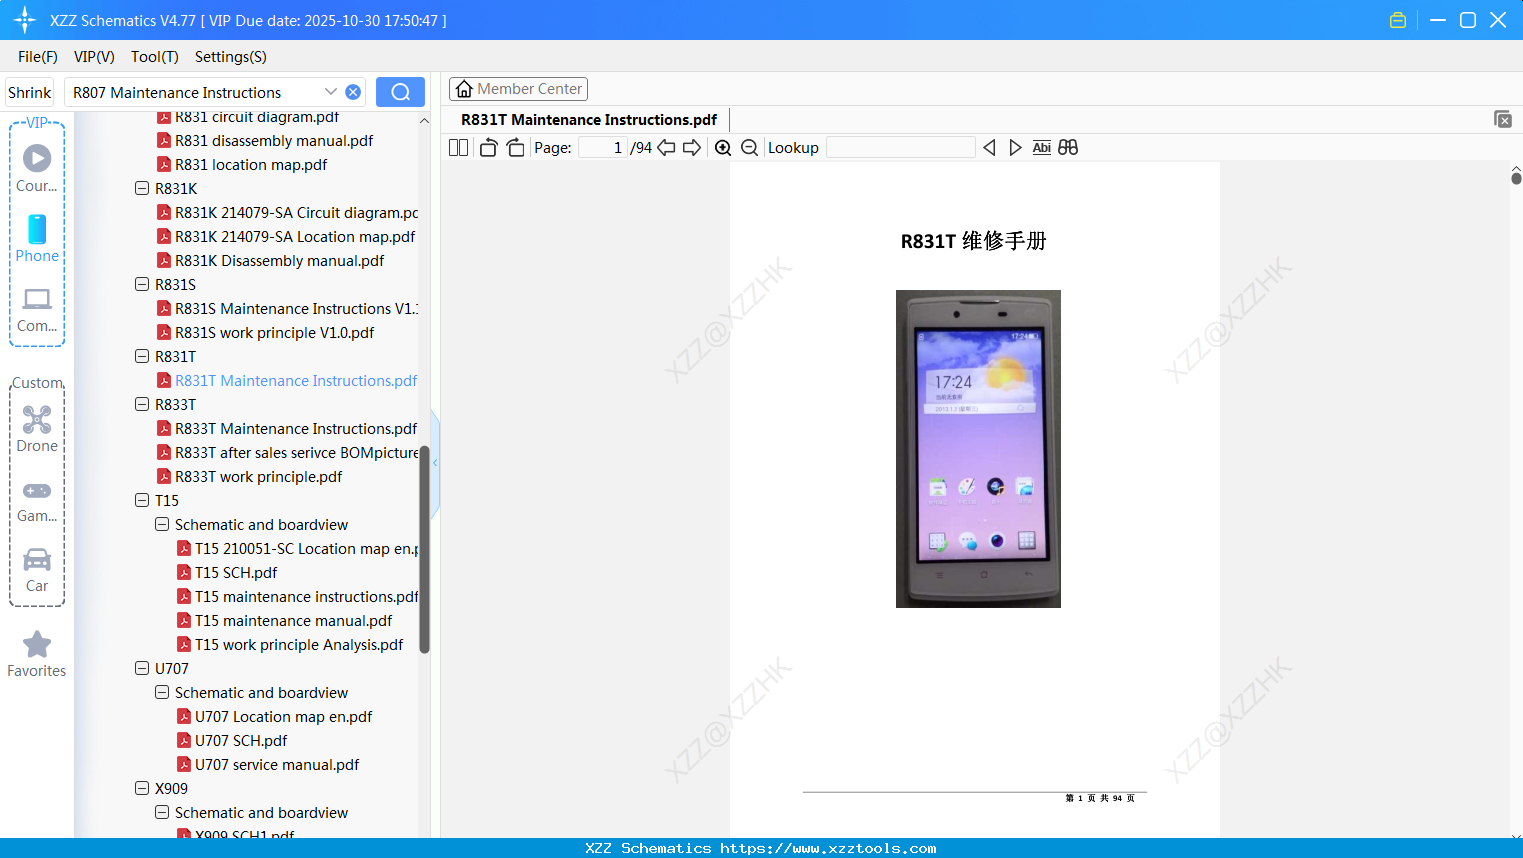
Task: Collapse the T15 Schematic and boardview group
Action: point(161,524)
